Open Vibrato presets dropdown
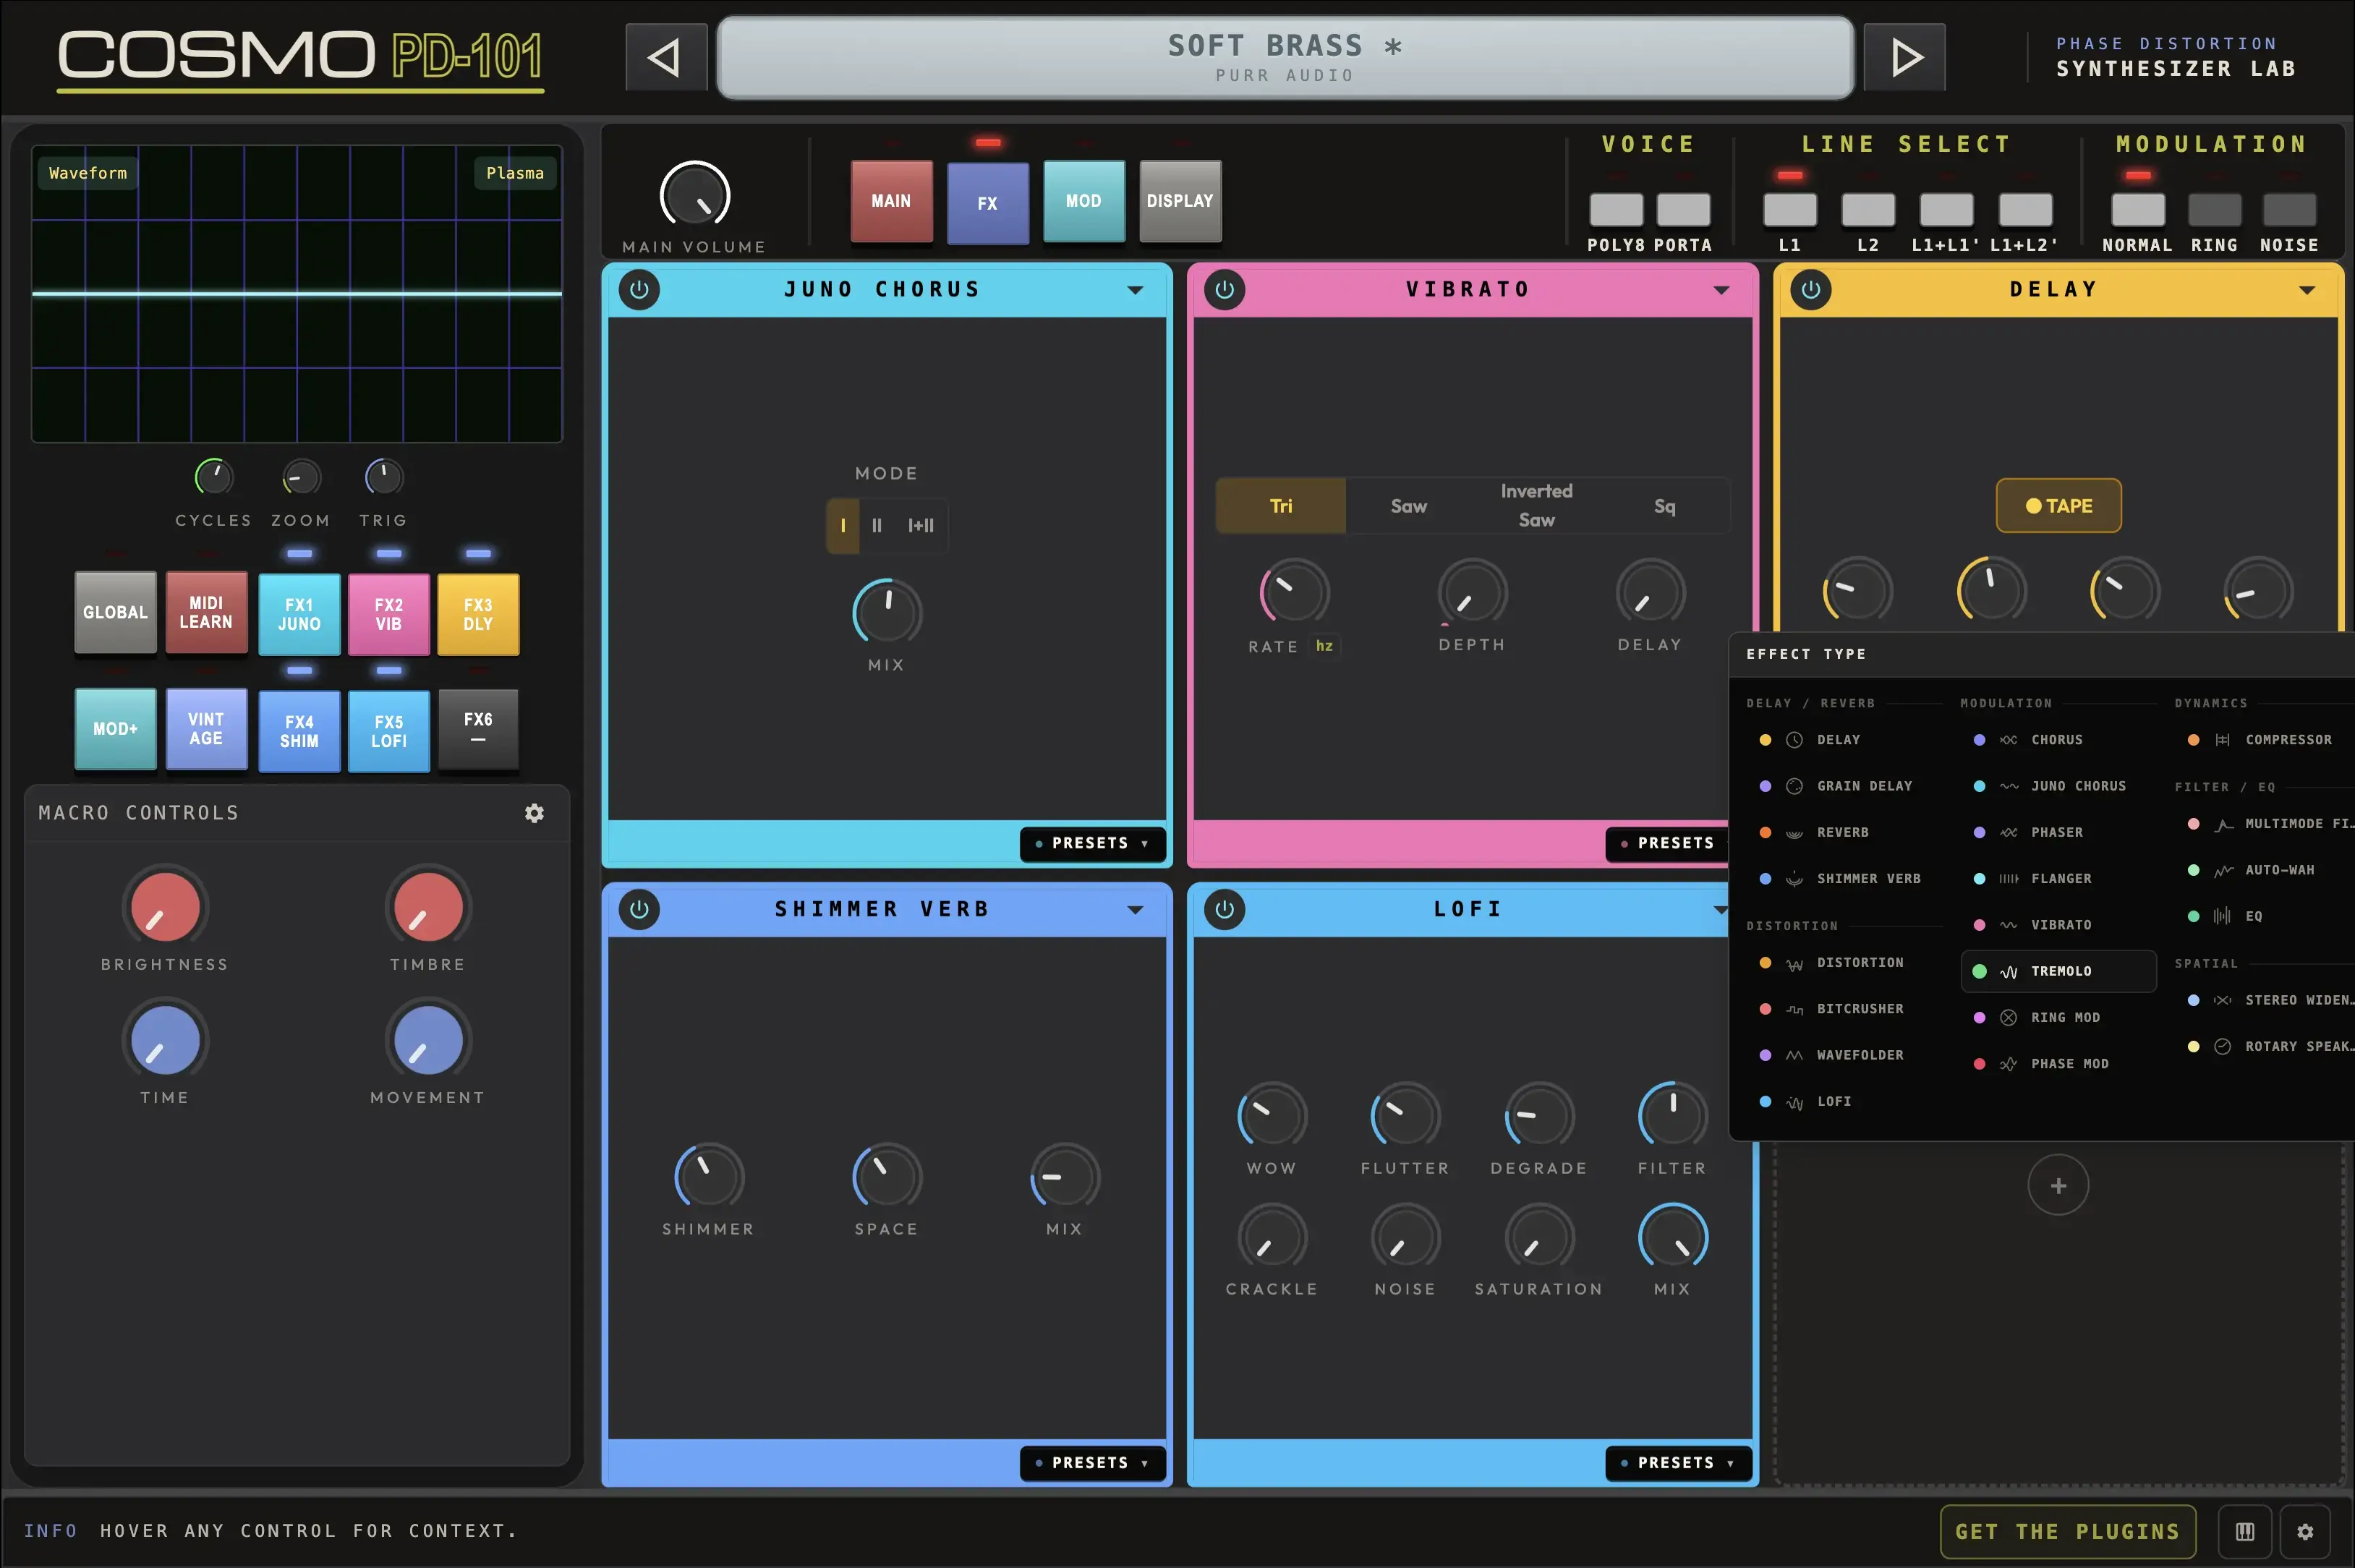Image resolution: width=2355 pixels, height=1568 pixels. click(x=1667, y=843)
